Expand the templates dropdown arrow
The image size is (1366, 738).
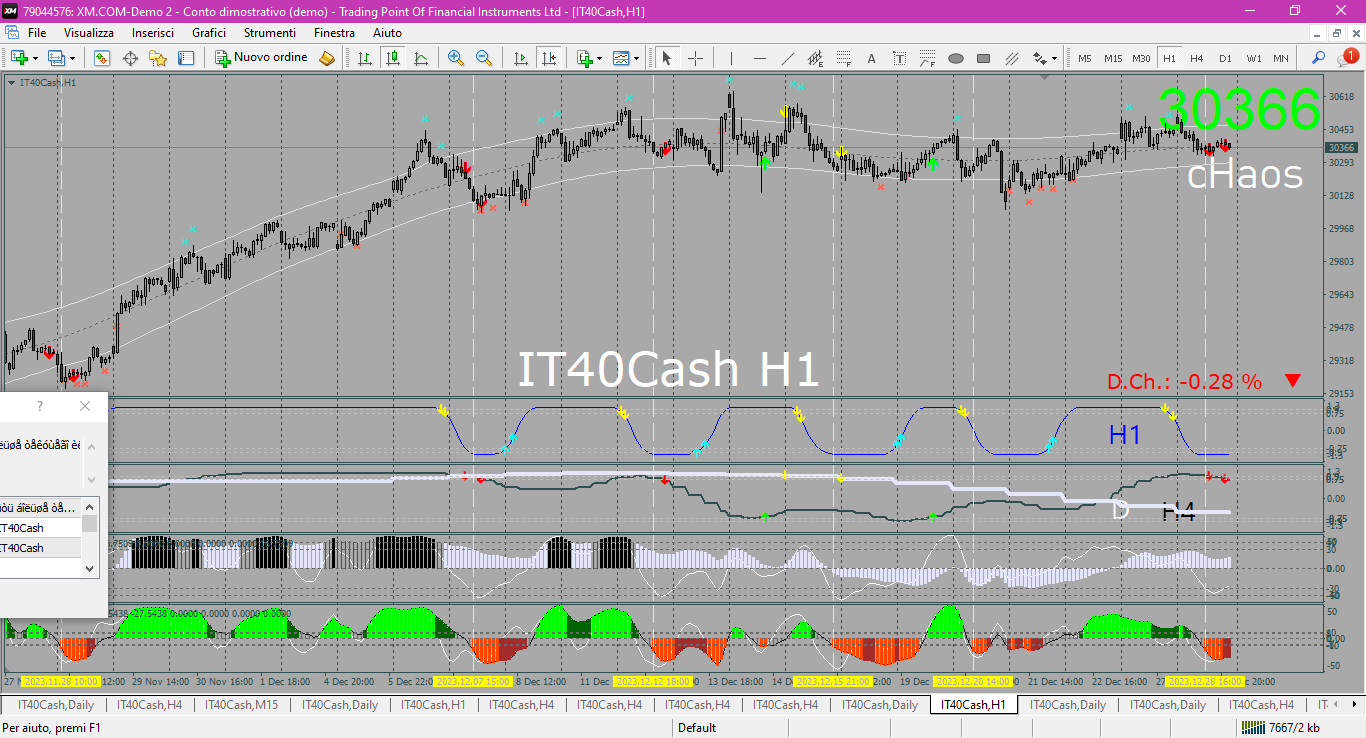[636, 58]
